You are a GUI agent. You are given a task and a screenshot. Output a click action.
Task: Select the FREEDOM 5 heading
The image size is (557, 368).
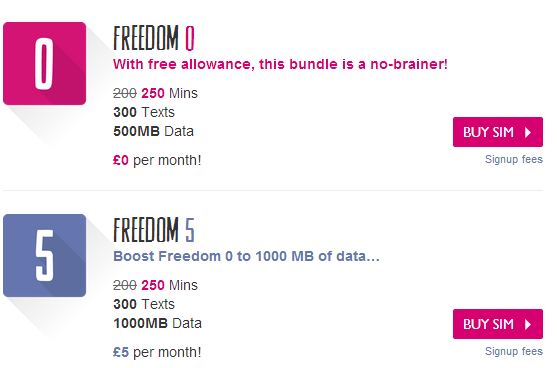coord(154,230)
